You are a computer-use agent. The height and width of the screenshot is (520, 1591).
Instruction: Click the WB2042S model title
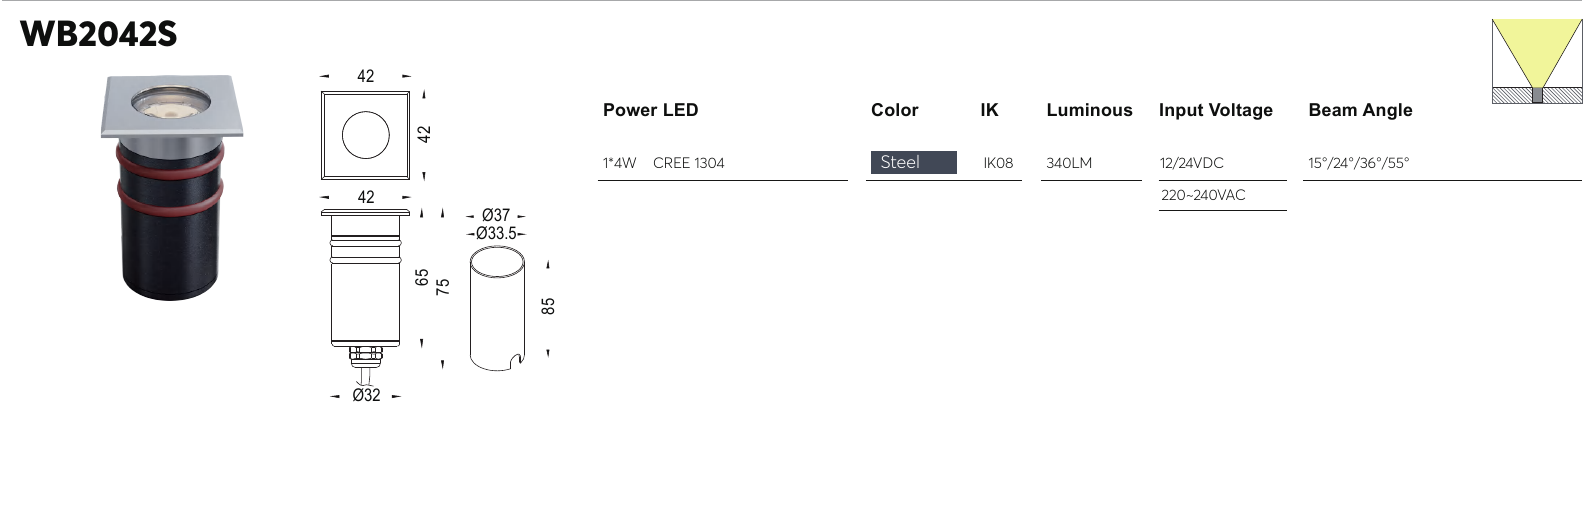tap(98, 34)
